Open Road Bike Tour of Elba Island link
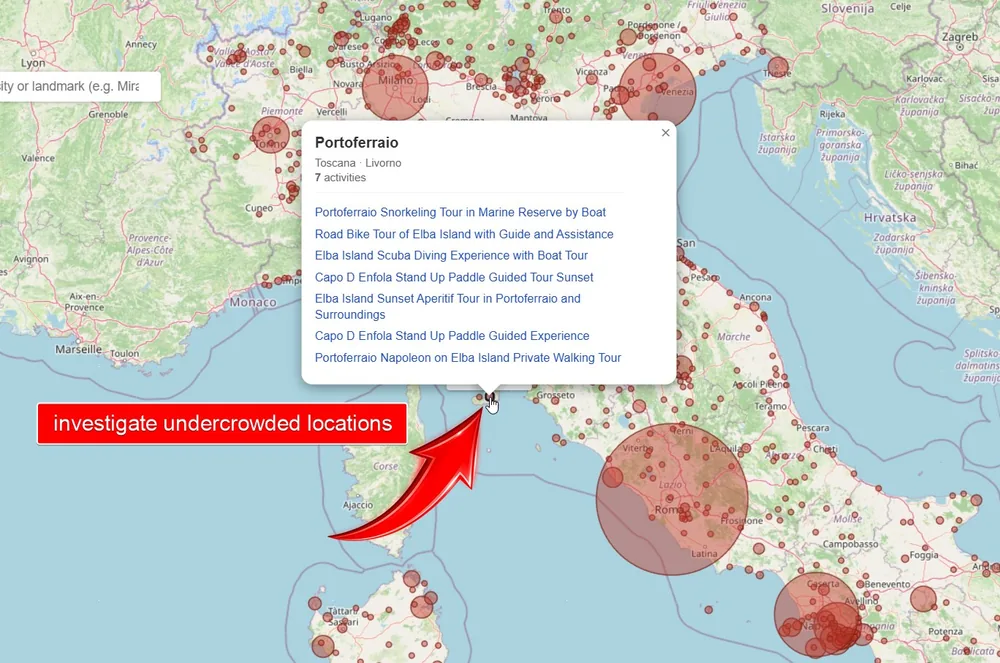Image resolution: width=1000 pixels, height=663 pixels. [x=464, y=234]
